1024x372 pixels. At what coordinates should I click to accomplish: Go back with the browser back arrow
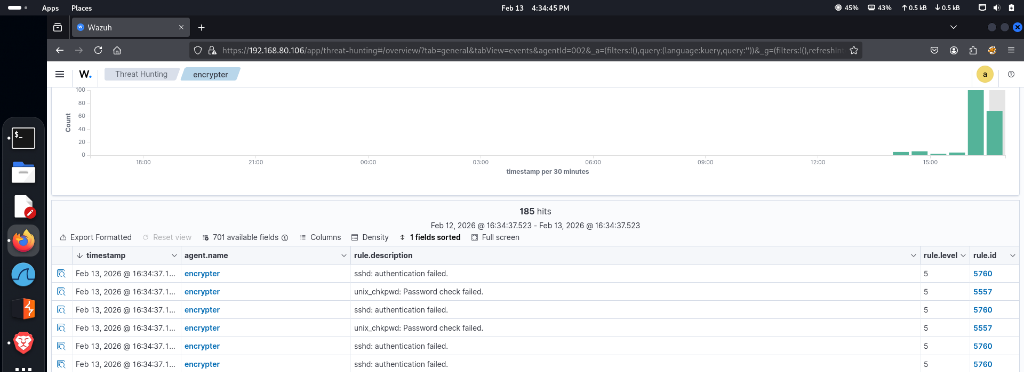(x=59, y=50)
